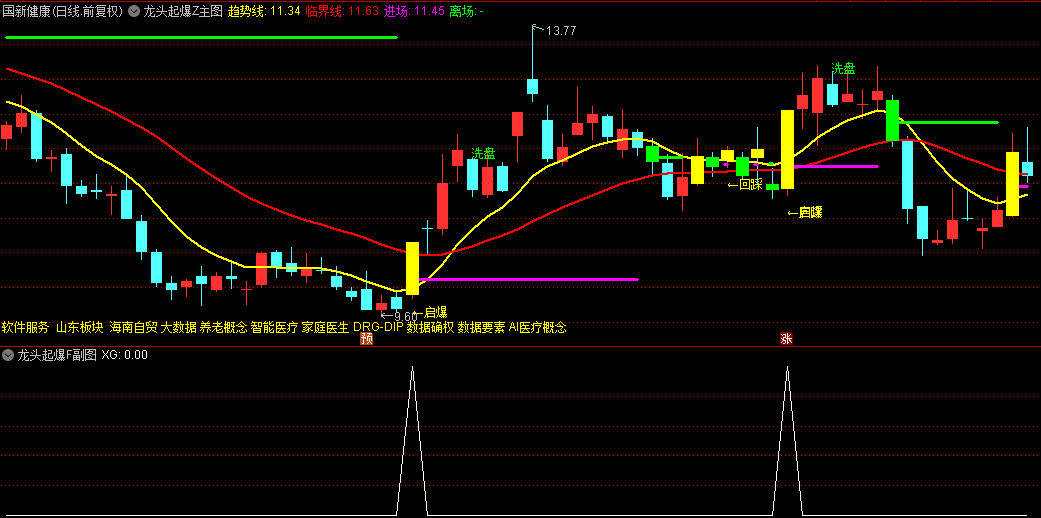Click the XG: 0.00 sub-chart value

125,355
